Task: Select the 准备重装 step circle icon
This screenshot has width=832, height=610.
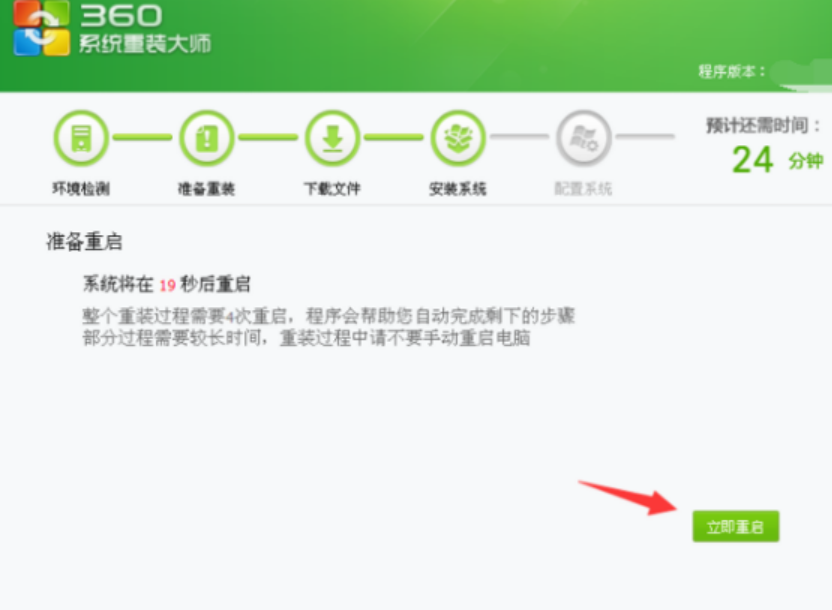Action: (207, 138)
